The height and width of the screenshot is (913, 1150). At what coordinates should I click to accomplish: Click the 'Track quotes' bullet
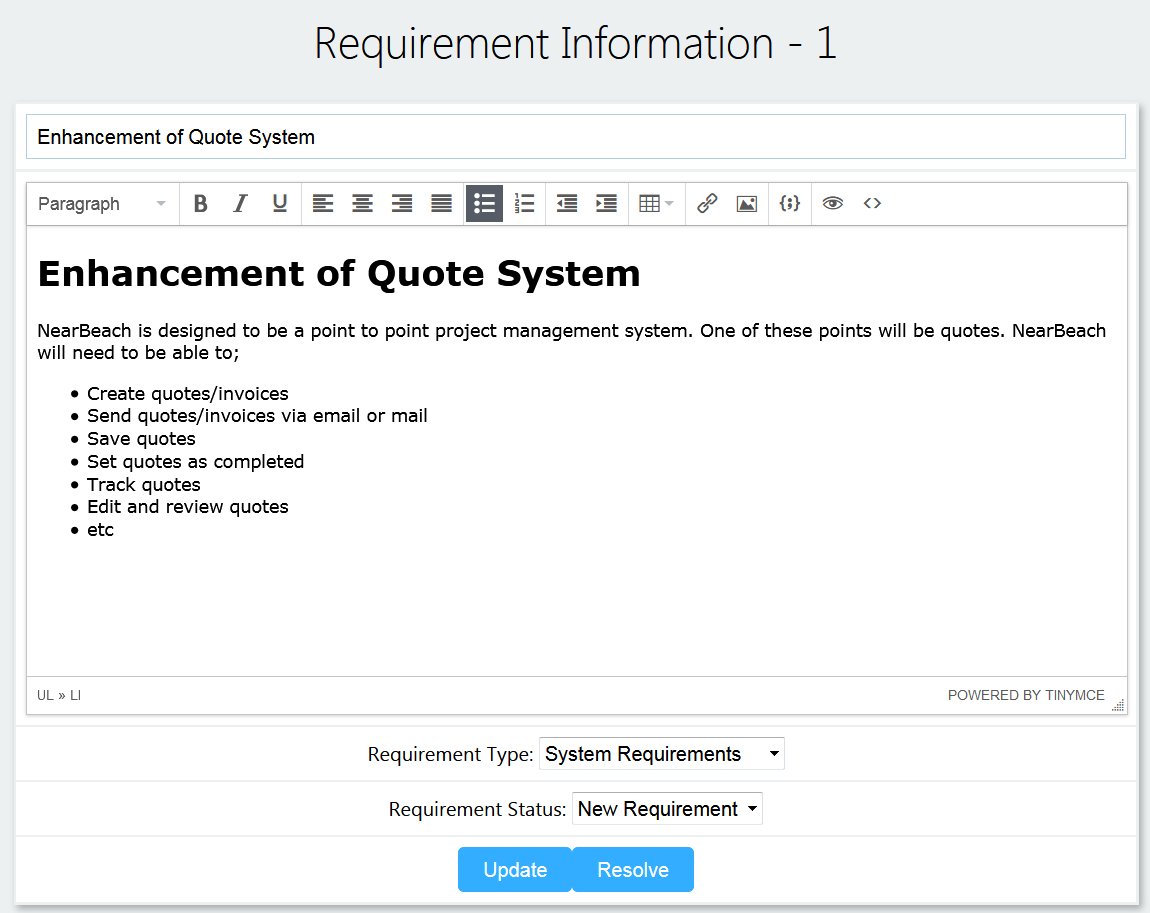point(144,485)
